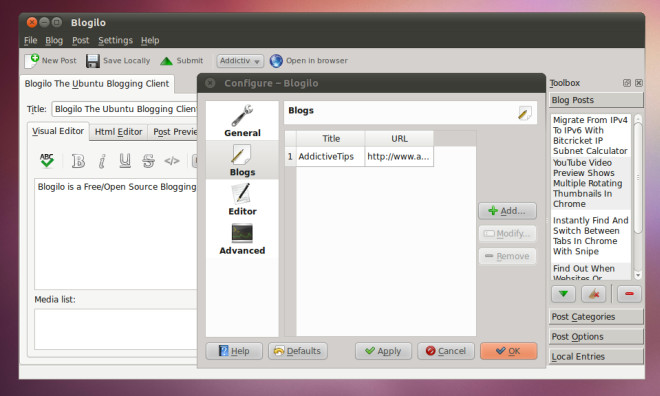Expand the Post Categories panel
This screenshot has width=660, height=396.
pos(596,316)
